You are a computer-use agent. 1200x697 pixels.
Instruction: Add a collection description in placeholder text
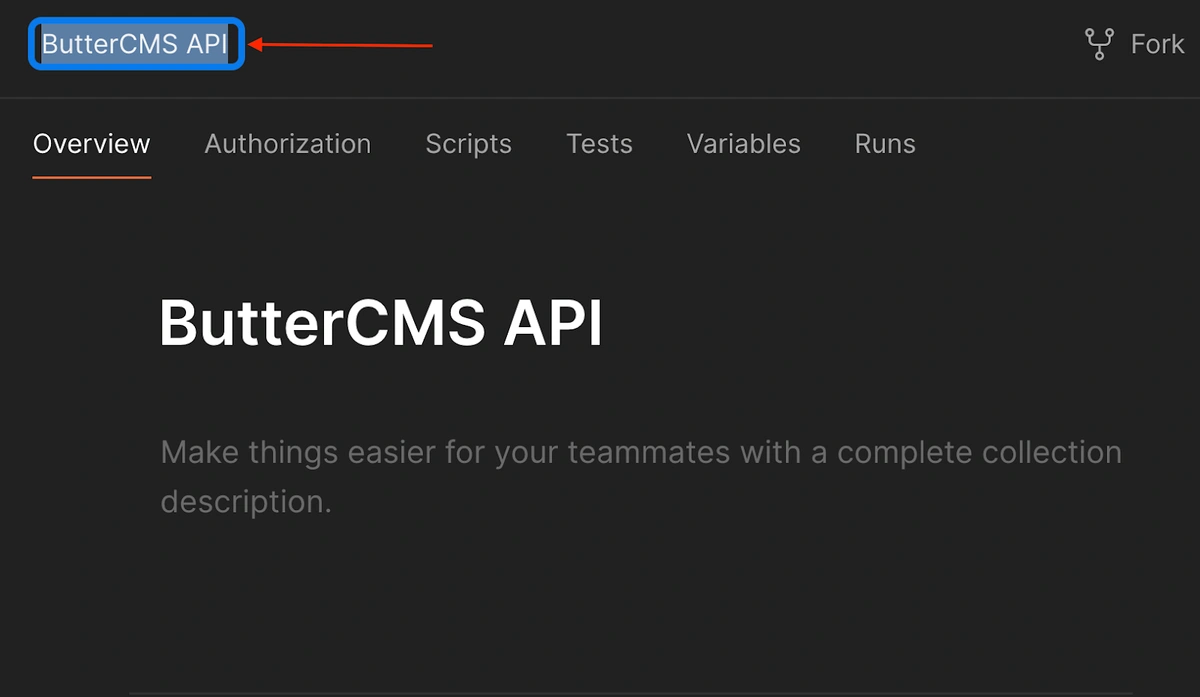pyautogui.click(x=641, y=476)
